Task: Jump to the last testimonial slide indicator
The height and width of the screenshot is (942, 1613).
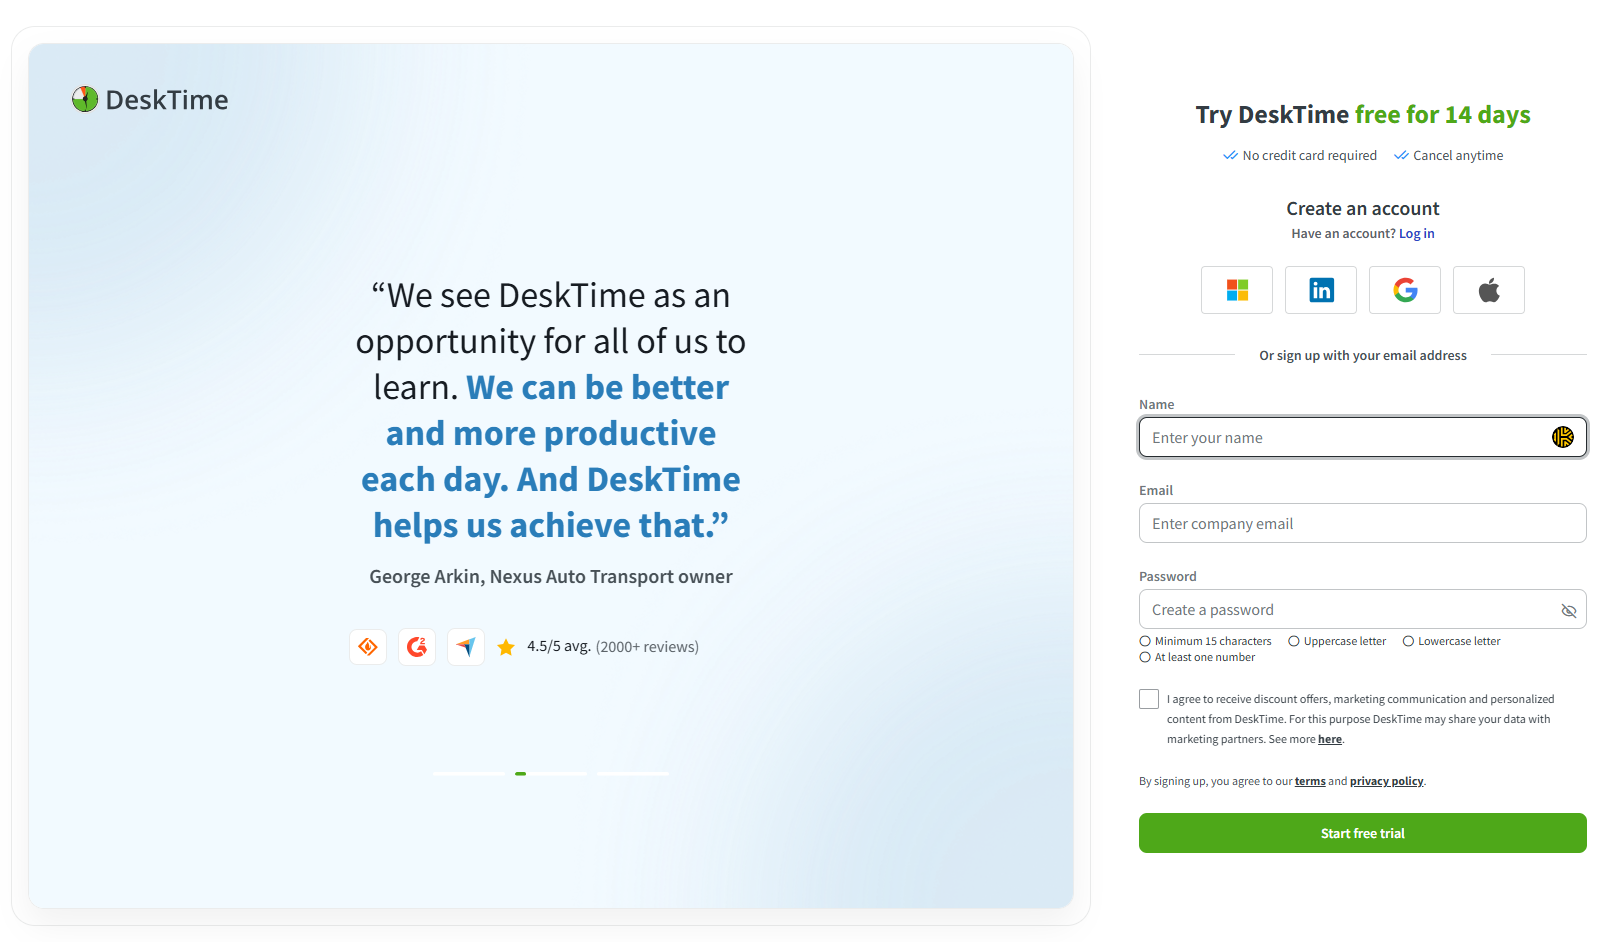Action: pos(633,773)
